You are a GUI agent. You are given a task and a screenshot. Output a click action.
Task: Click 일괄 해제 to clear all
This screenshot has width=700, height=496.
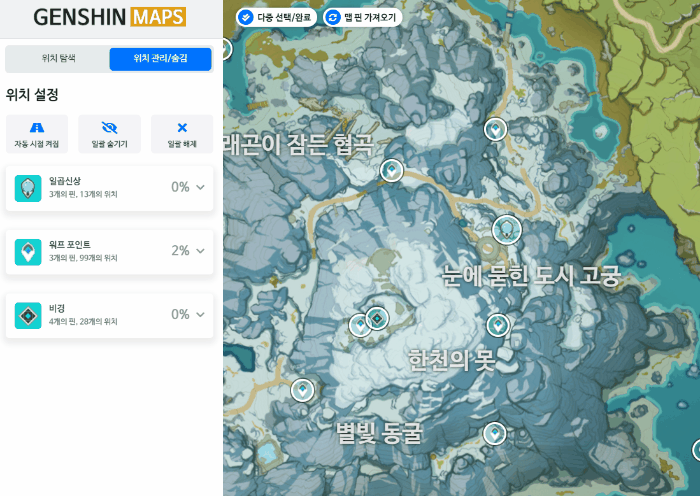point(182,134)
